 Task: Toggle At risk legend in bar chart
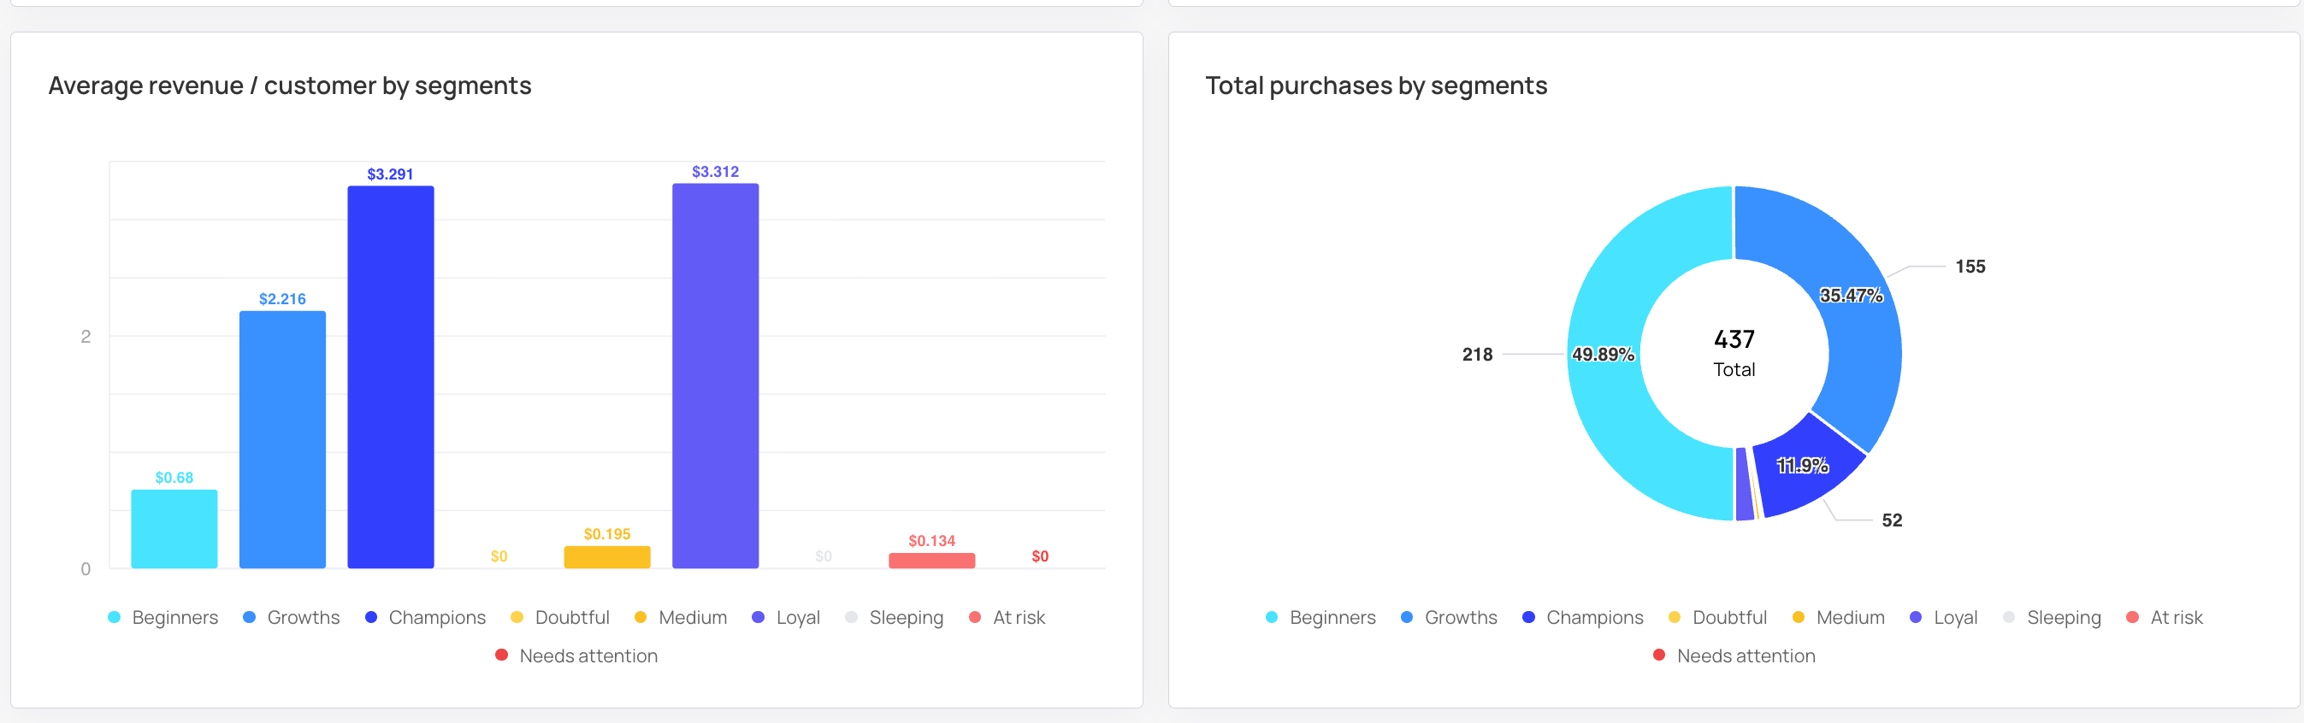1008,618
